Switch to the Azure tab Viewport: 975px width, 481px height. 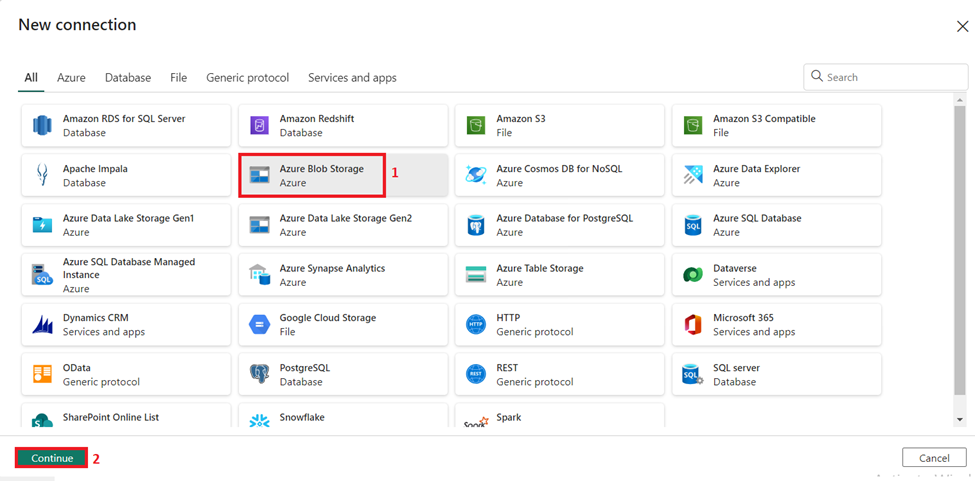[x=72, y=78]
